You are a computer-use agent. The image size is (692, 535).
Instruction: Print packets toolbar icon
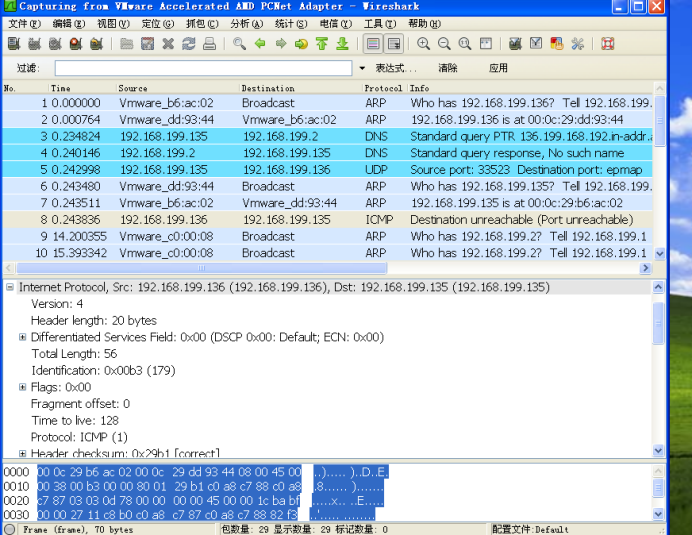click(x=210, y=44)
